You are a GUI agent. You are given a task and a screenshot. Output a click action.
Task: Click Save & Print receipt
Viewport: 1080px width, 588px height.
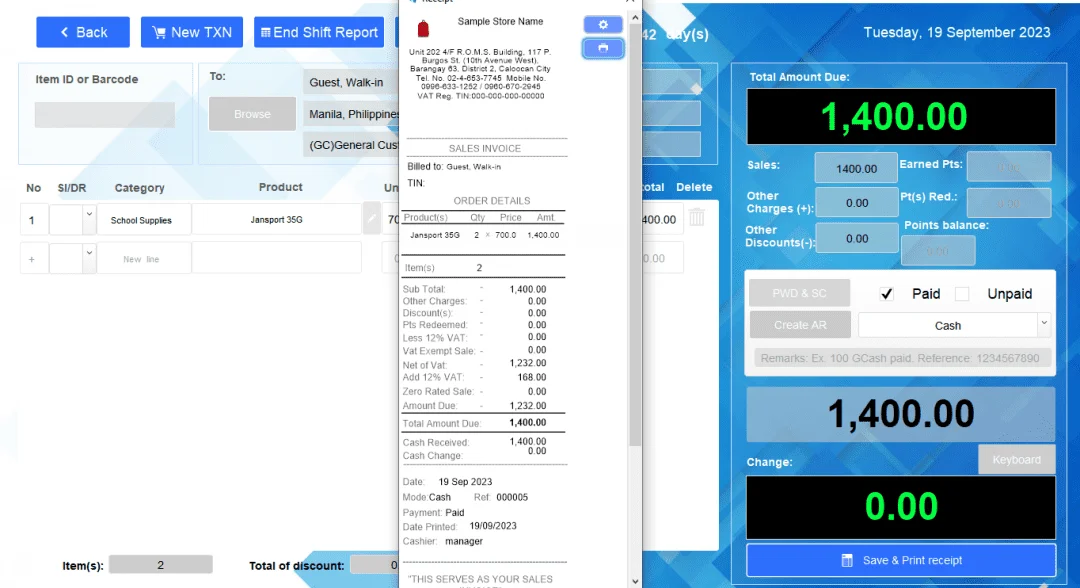pos(901,560)
